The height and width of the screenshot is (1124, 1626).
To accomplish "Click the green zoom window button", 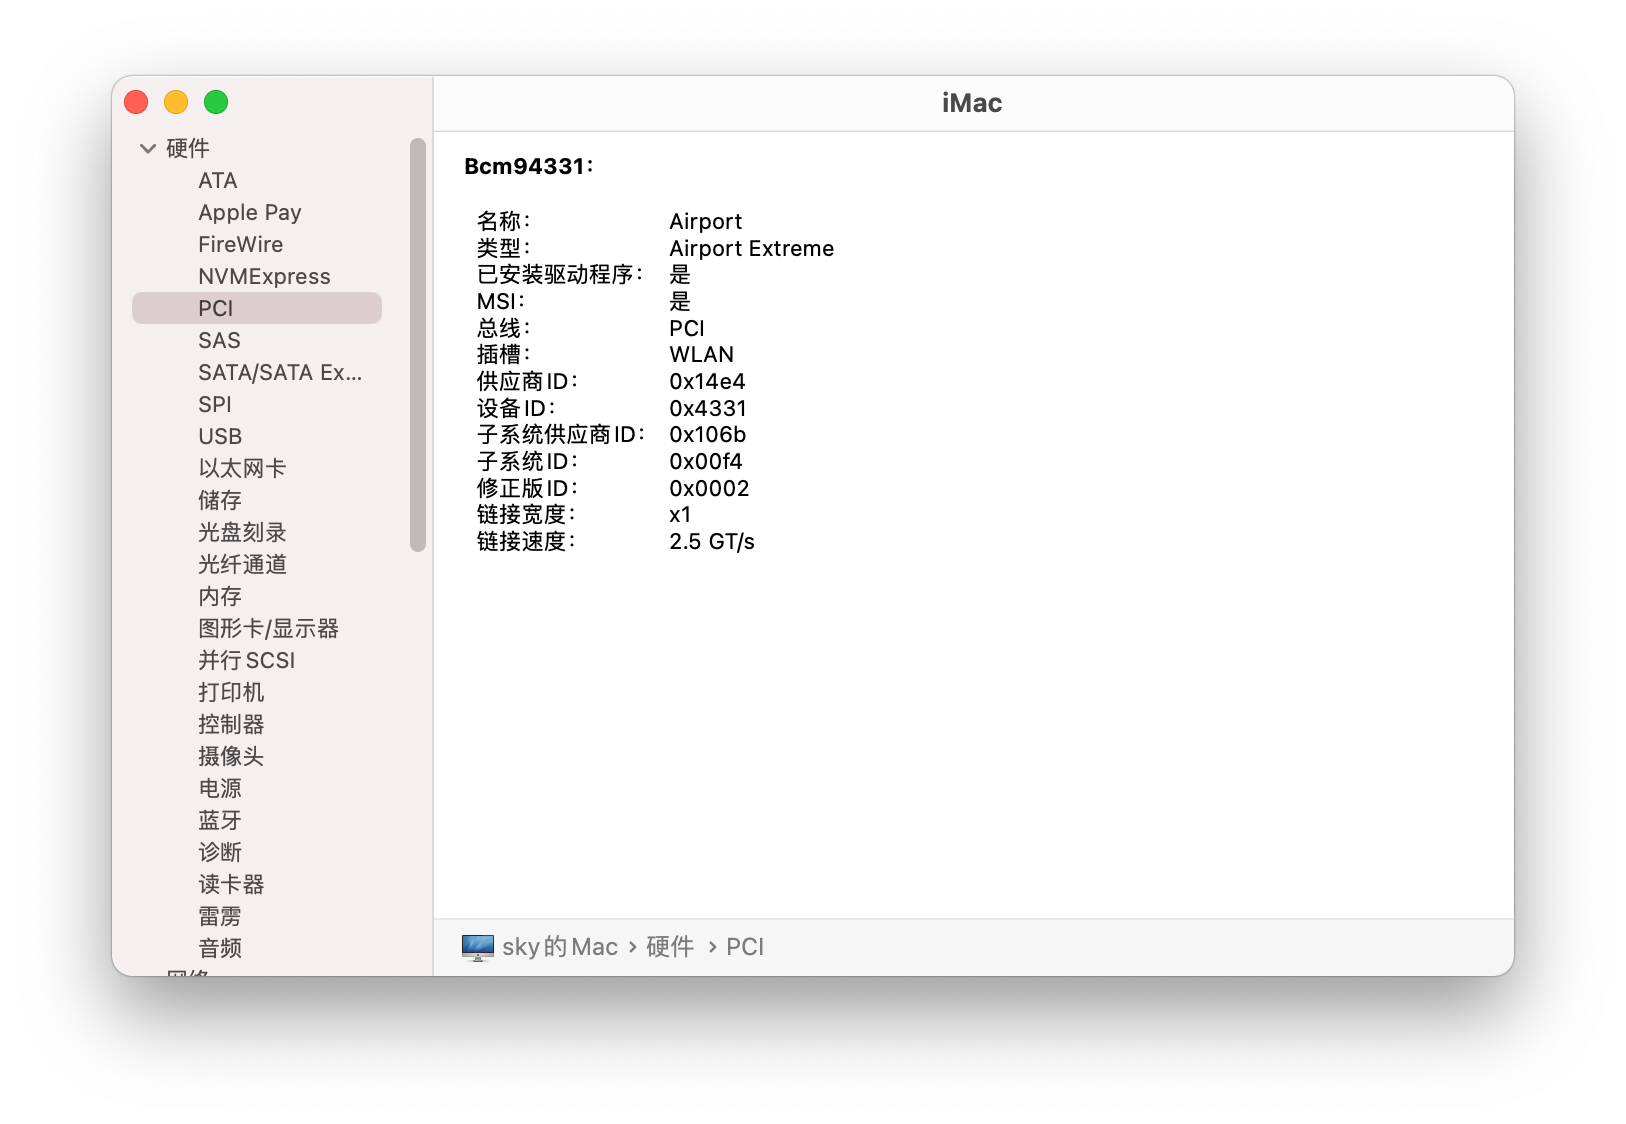I will coord(216,102).
